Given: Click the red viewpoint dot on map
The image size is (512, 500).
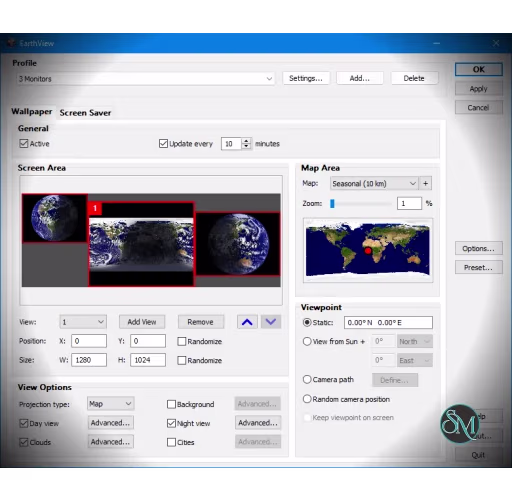Looking at the screenshot, I should 368,251.
